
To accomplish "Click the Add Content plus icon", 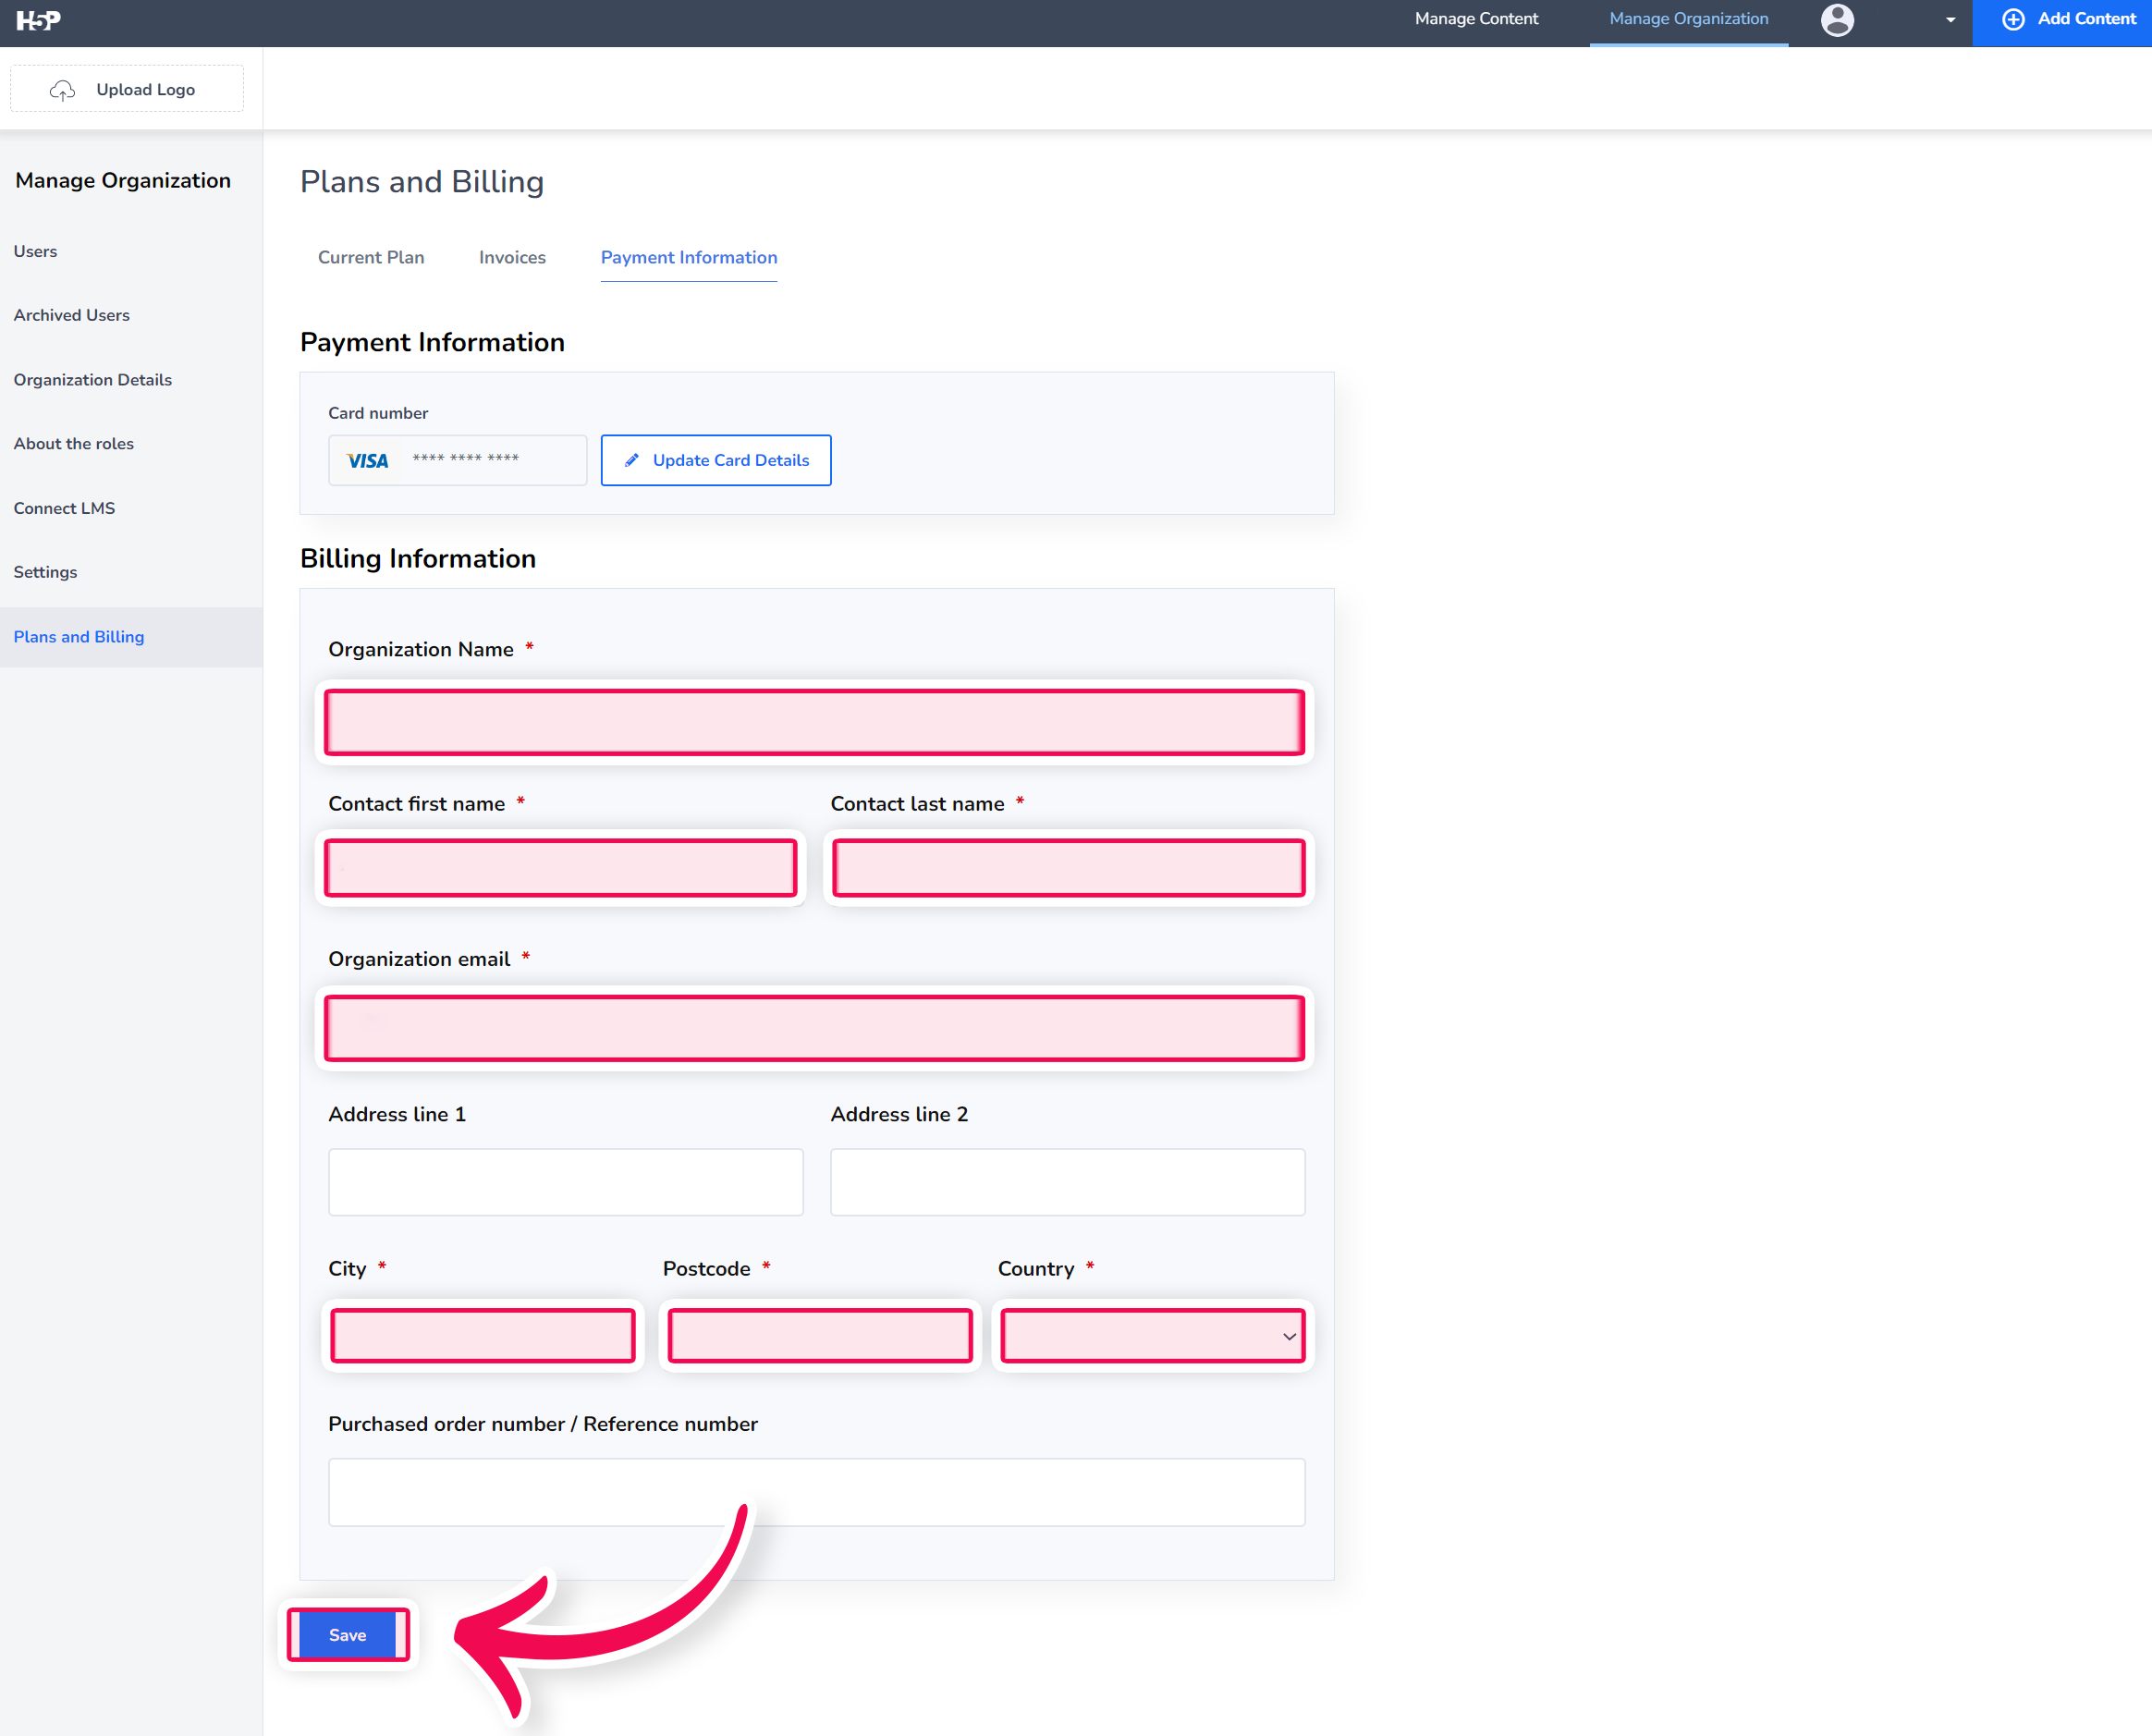I will click(2013, 19).
